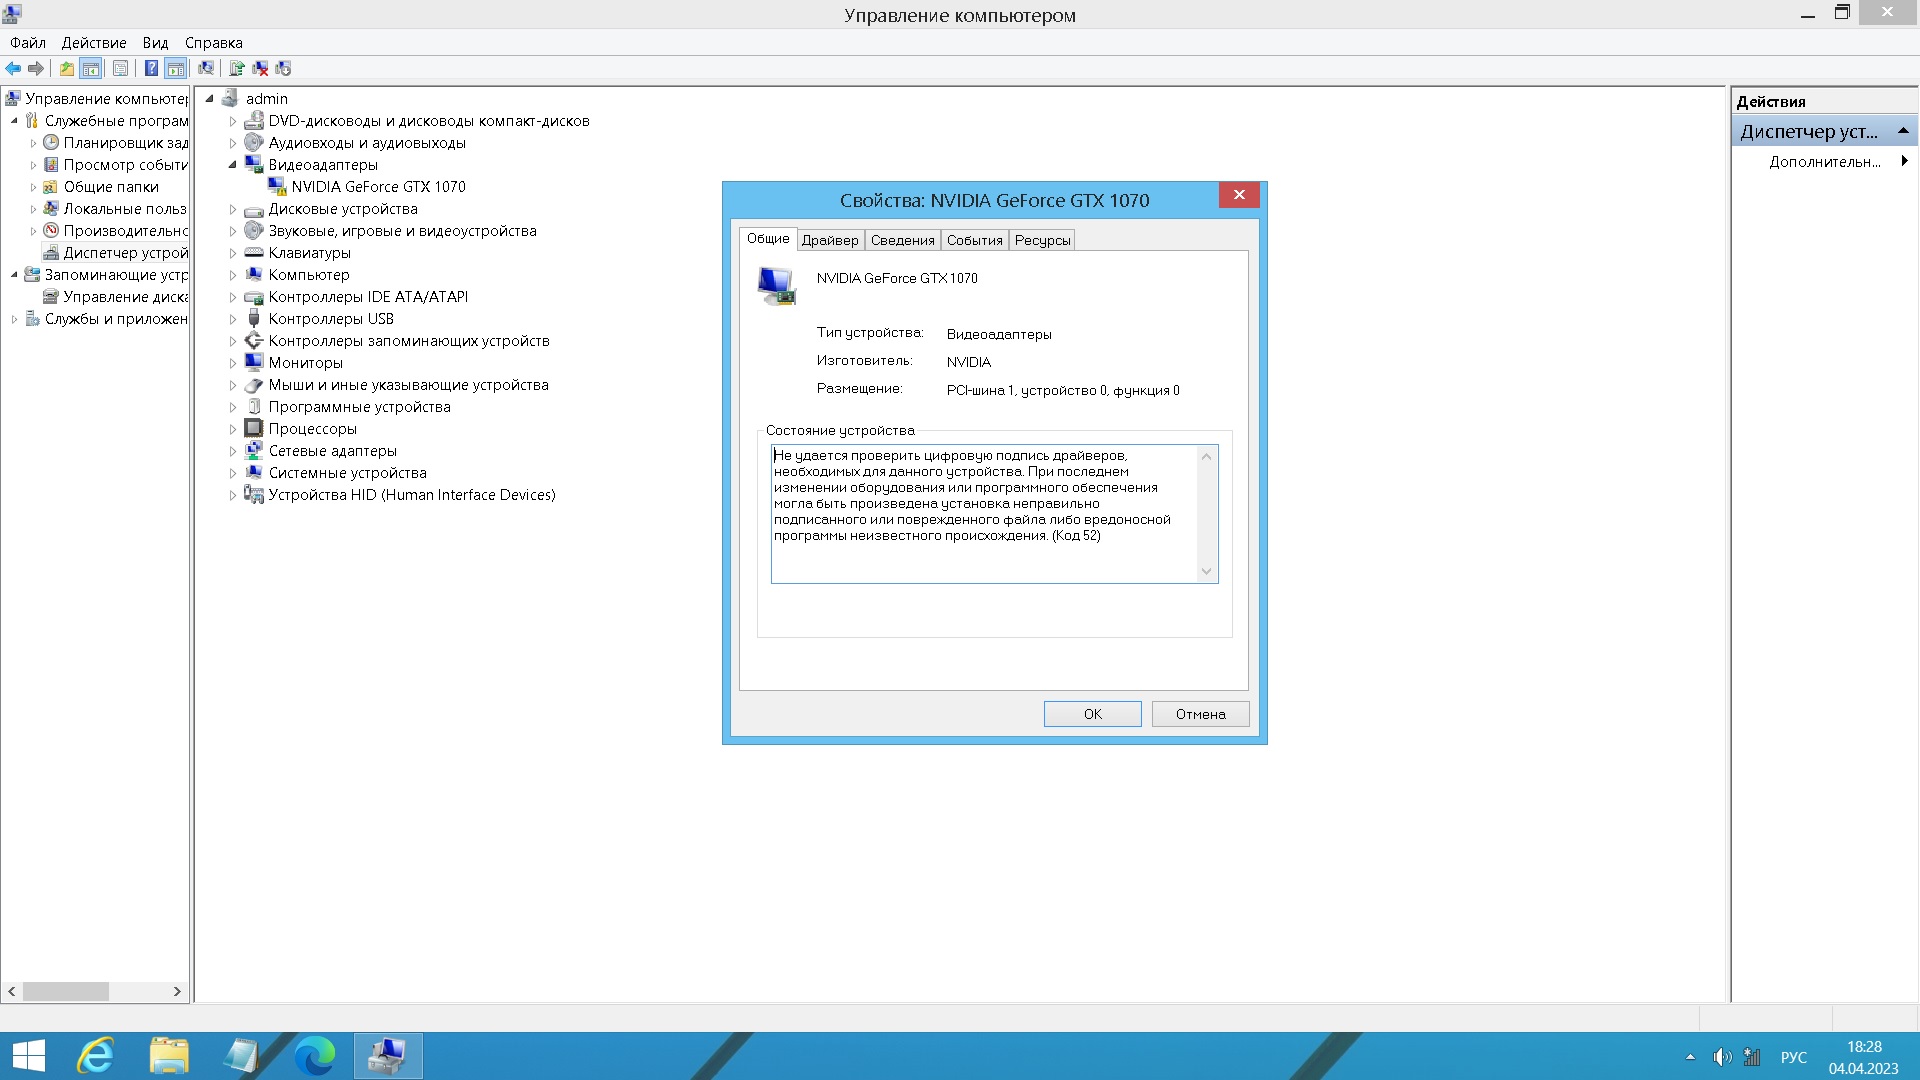Click the Disable device toolbar icon

[283, 68]
